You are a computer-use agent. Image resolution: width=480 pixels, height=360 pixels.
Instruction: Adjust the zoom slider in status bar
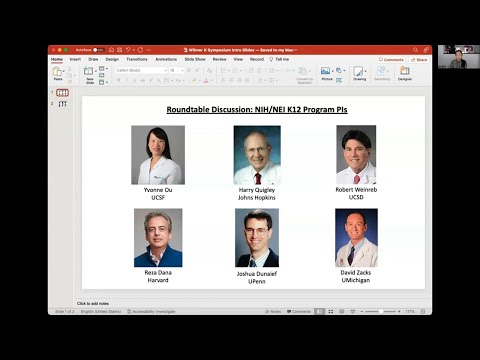[381, 311]
